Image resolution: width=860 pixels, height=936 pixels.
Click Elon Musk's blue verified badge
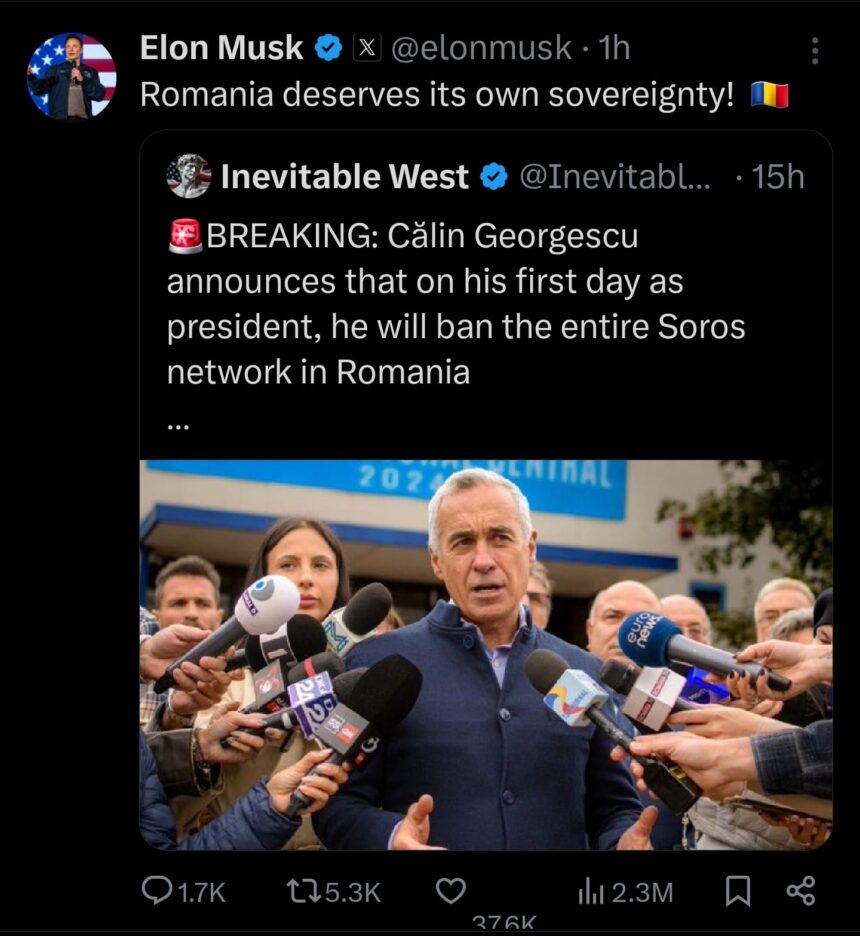pos(329,47)
